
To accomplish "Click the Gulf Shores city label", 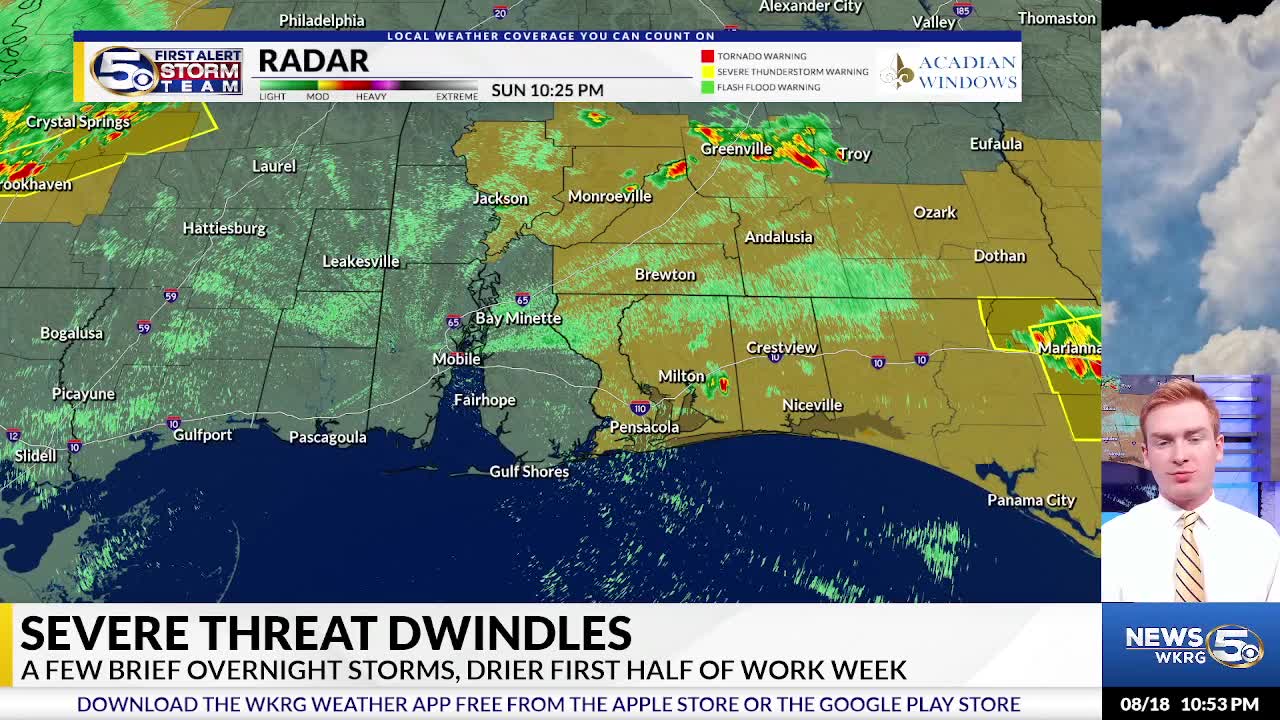I will pyautogui.click(x=529, y=471).
